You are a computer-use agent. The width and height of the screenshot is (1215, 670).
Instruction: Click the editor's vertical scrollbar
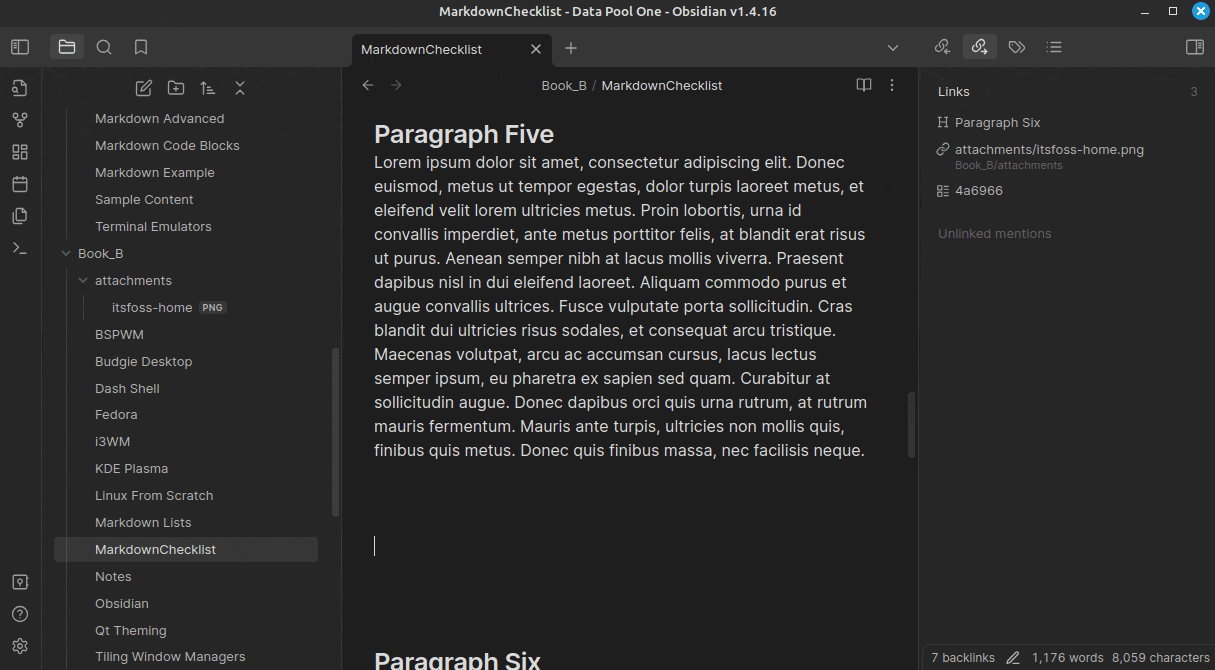pos(911,424)
